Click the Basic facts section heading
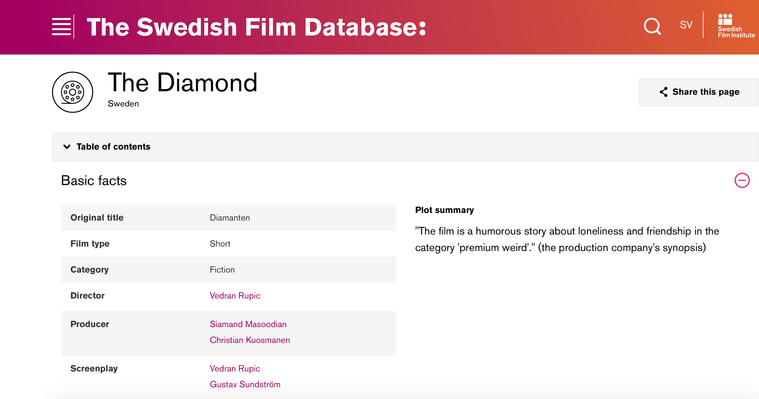This screenshot has width=759, height=399. click(94, 181)
